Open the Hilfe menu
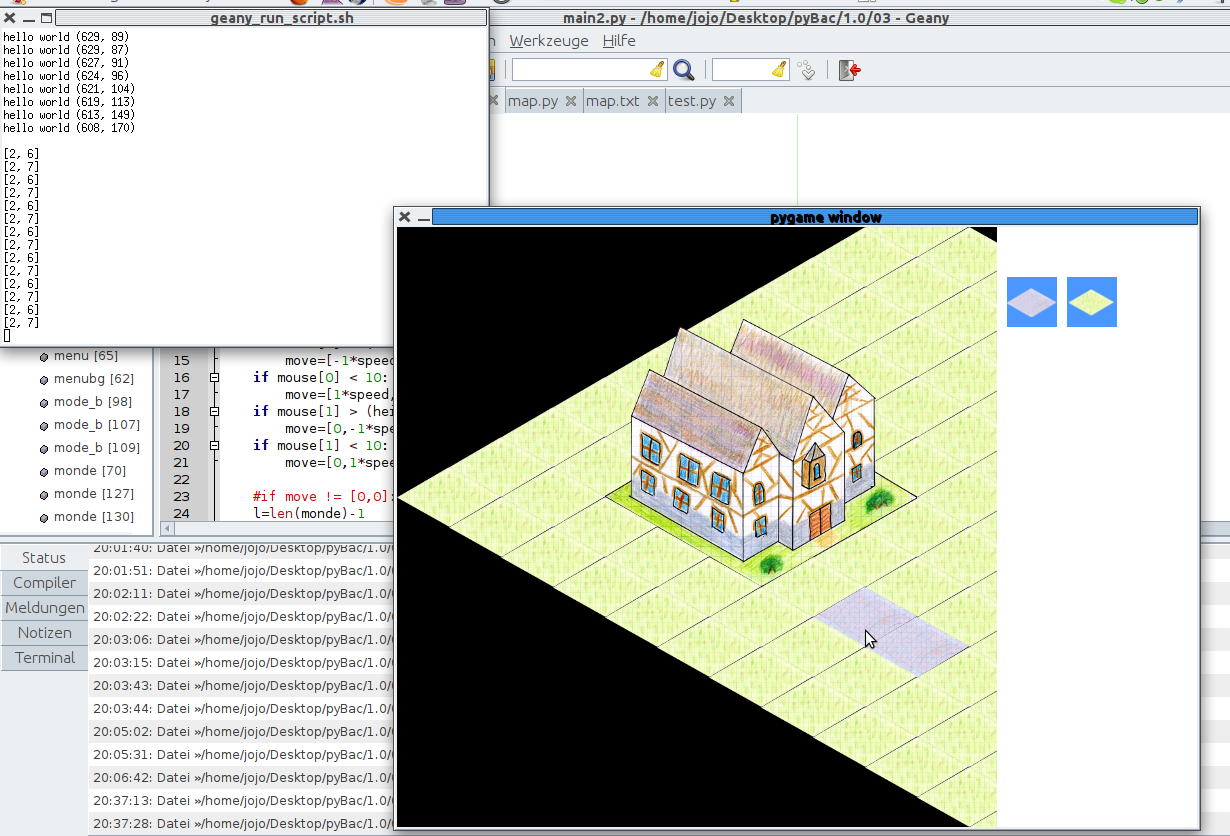 (x=618, y=41)
